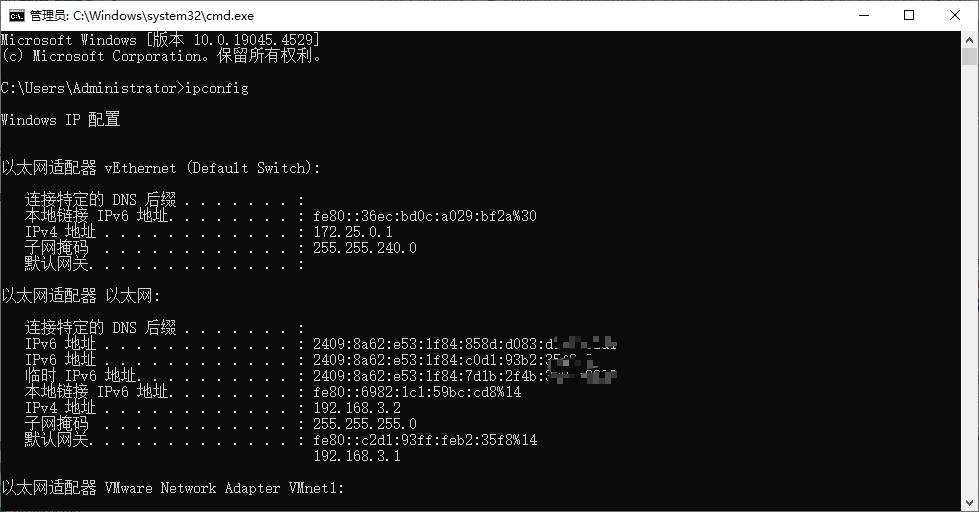Open the cmd system menu icon
The height and width of the screenshot is (512, 979).
click(16, 15)
